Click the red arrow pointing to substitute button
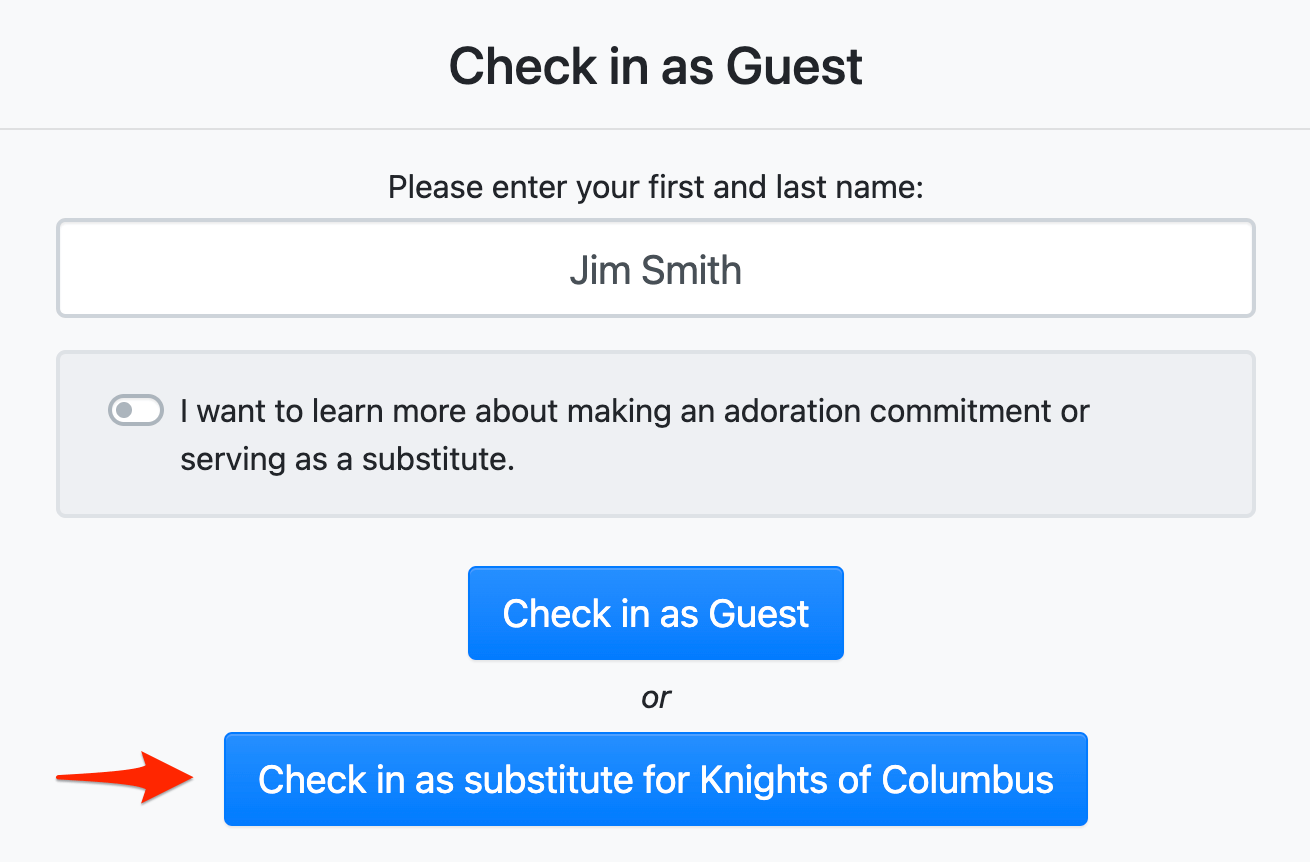The image size is (1310, 862). (124, 778)
